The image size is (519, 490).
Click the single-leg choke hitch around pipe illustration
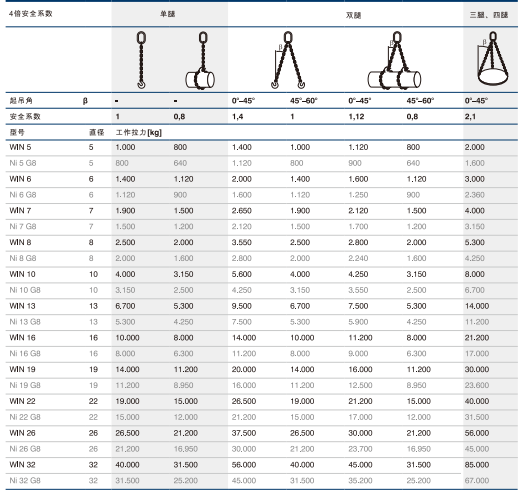[x=200, y=60]
